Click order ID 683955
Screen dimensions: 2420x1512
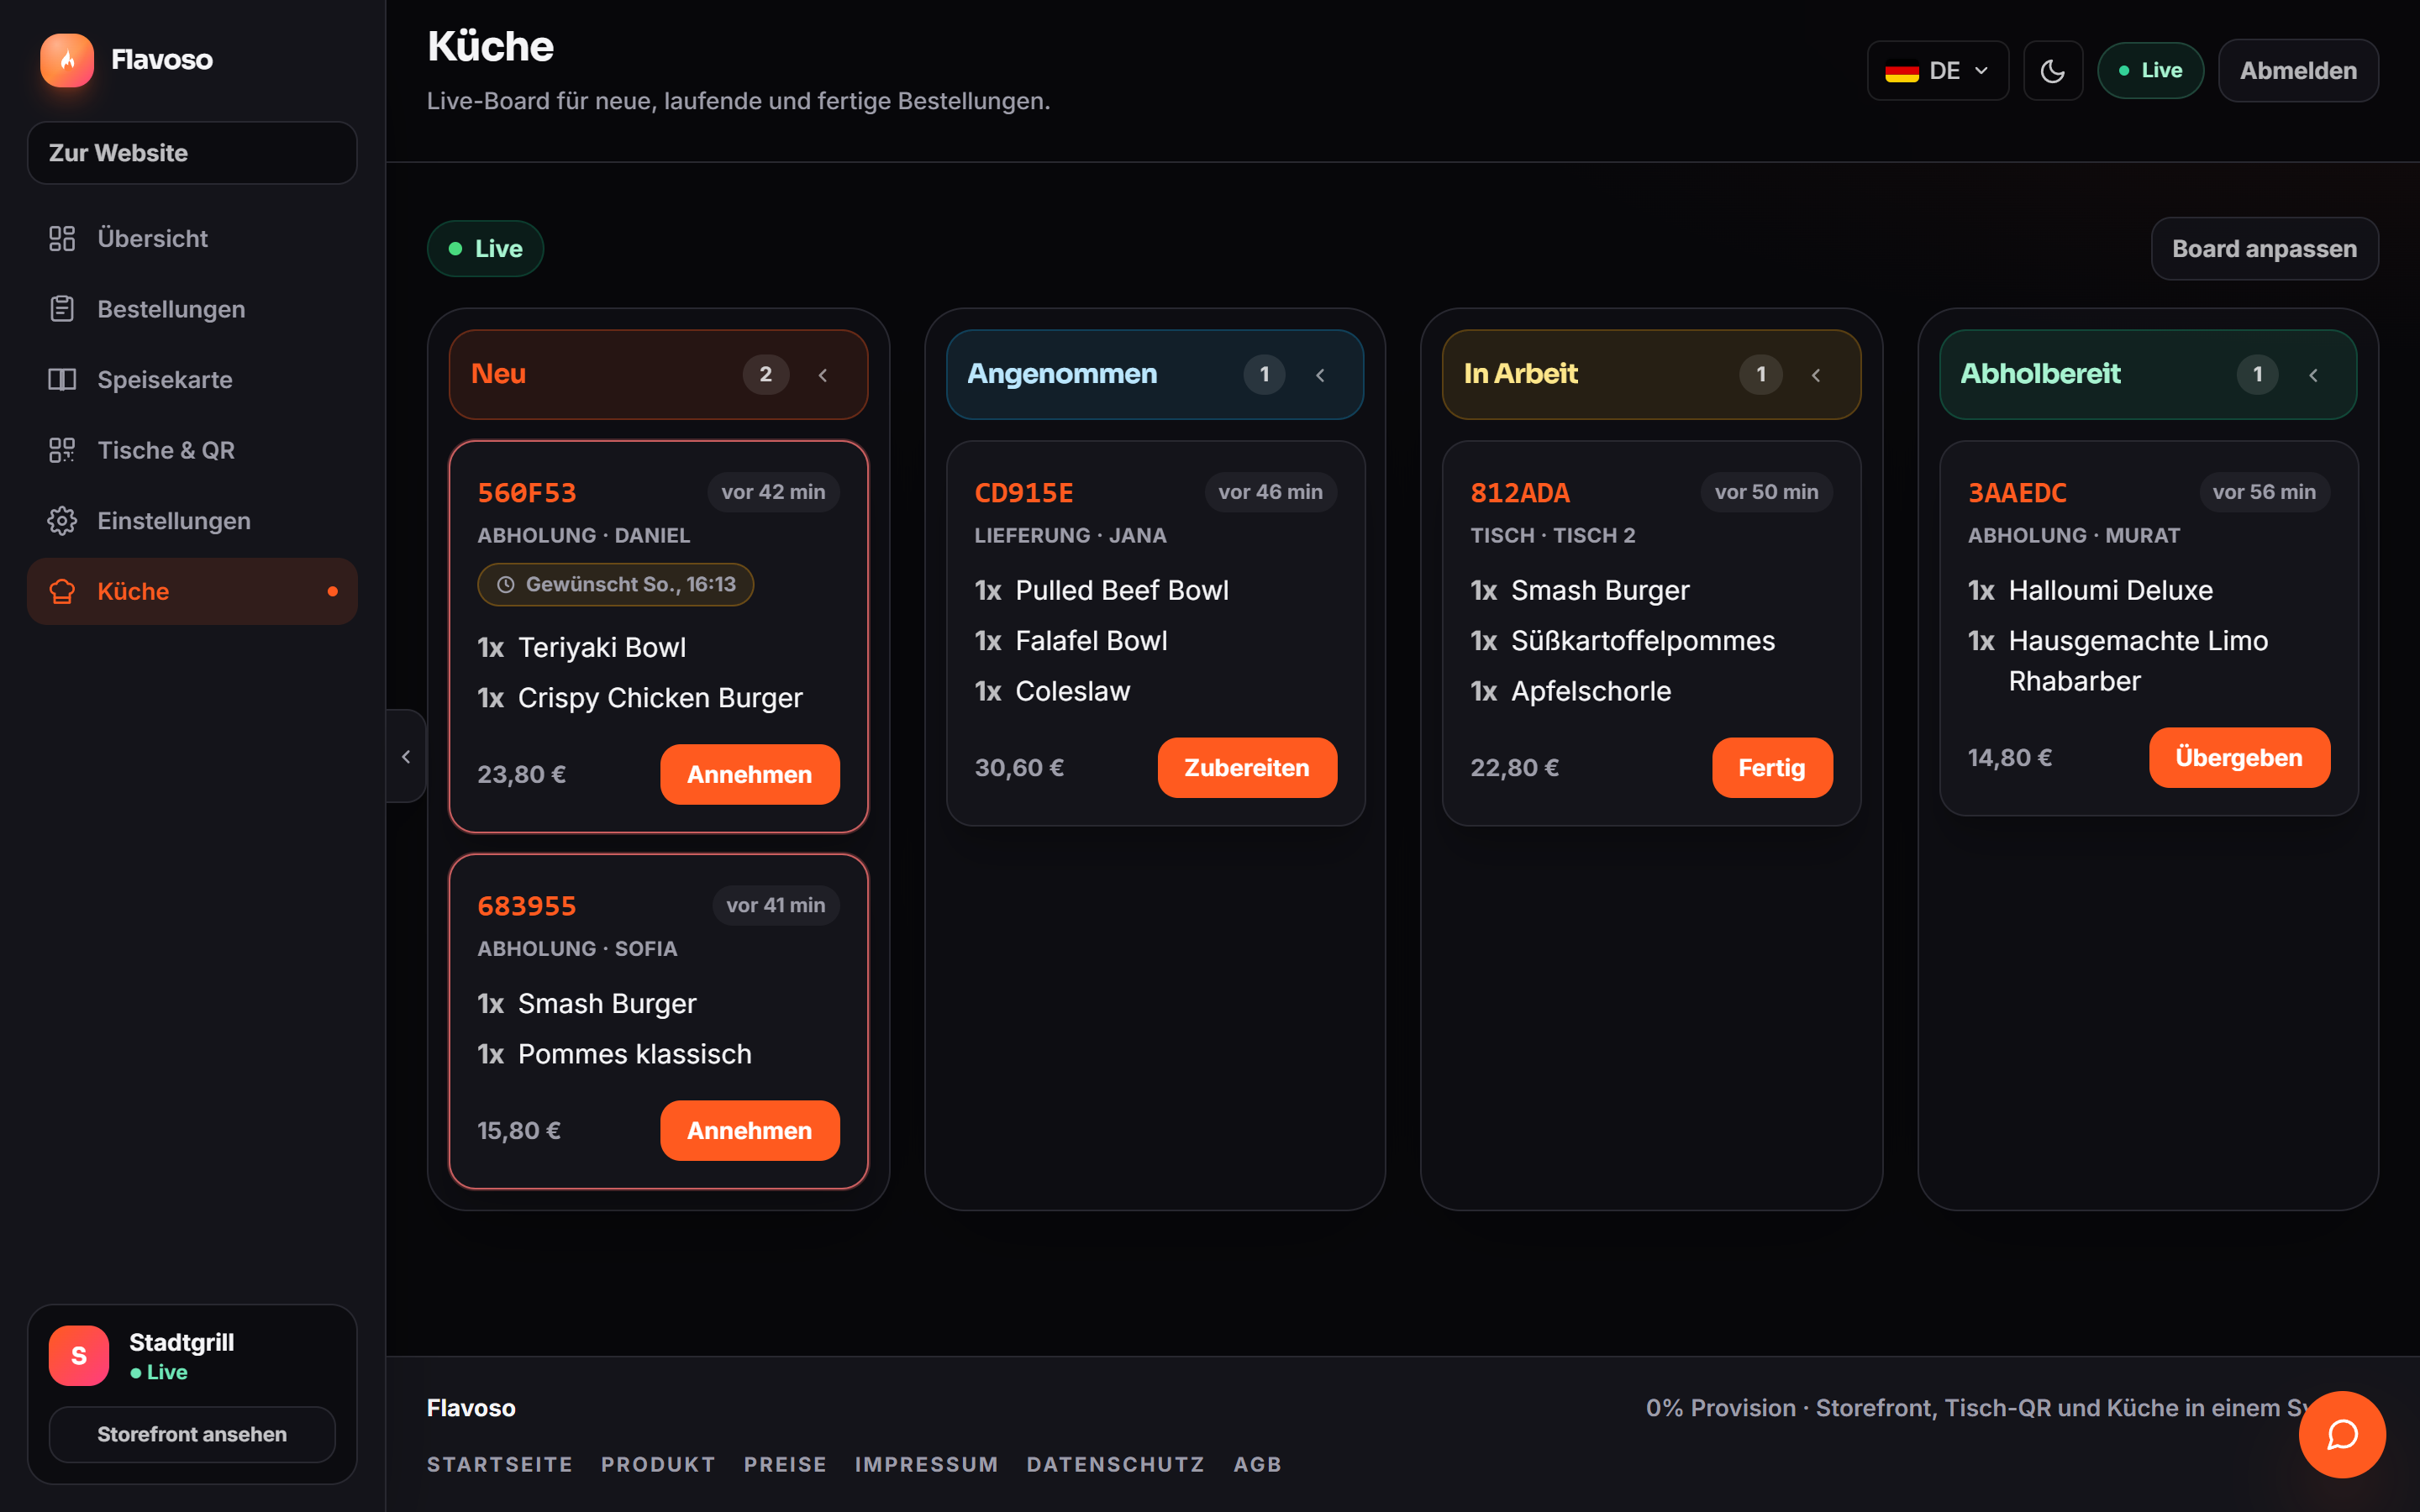point(527,906)
